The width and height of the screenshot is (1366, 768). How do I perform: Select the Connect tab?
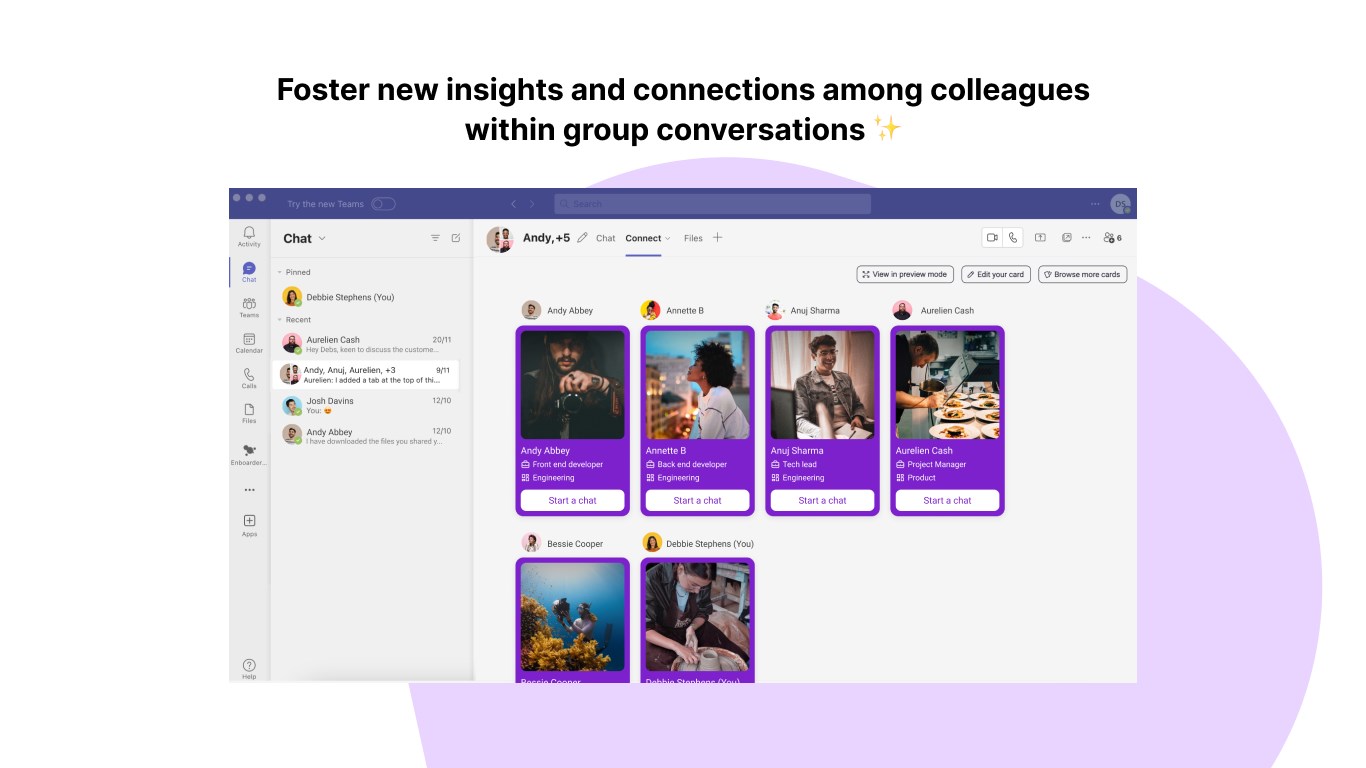643,238
